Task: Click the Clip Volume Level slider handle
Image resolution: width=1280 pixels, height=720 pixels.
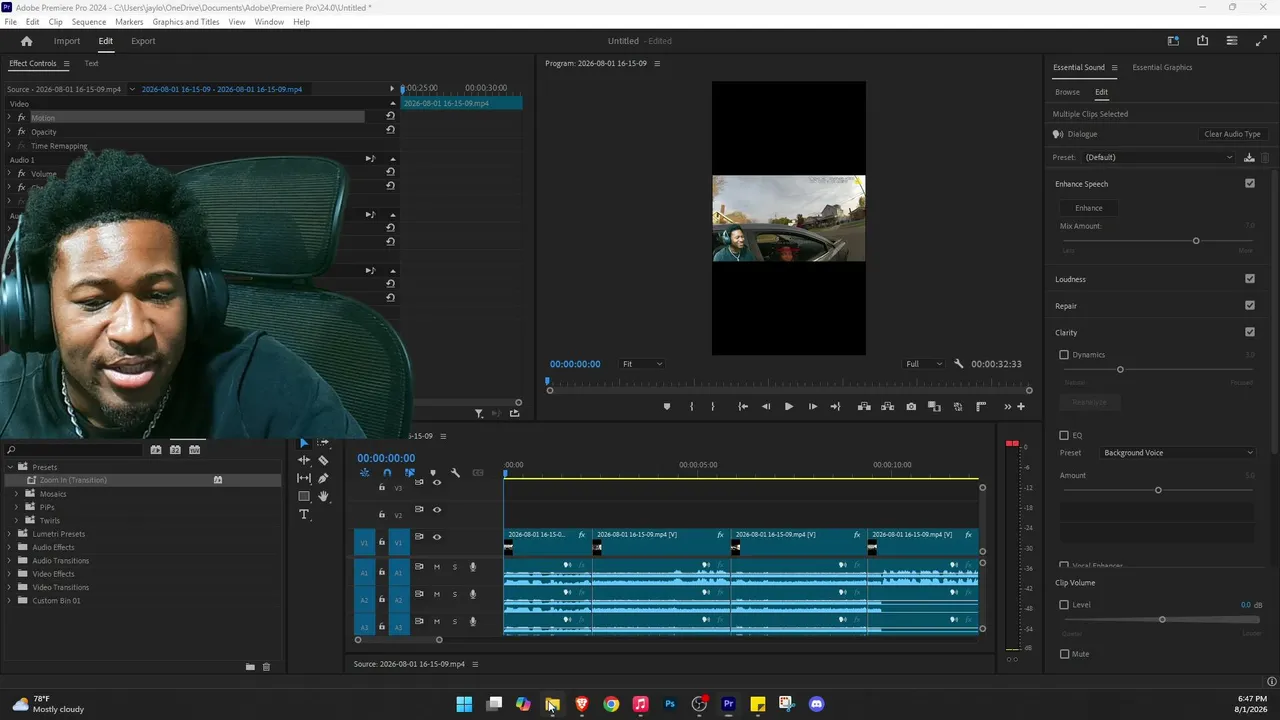Action: (1162, 620)
